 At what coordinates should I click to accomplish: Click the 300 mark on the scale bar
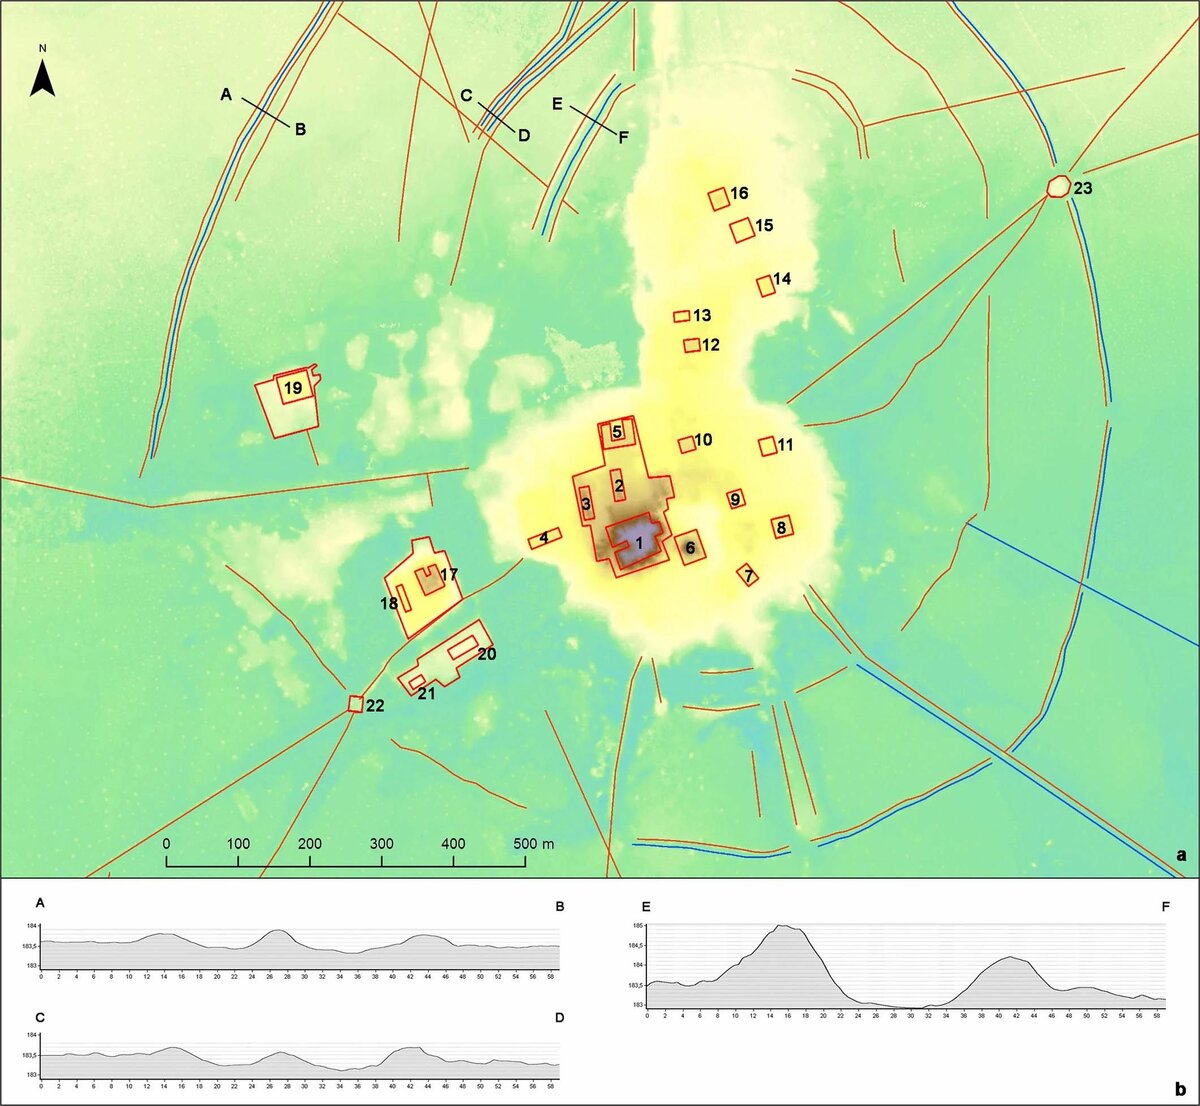coord(382,844)
